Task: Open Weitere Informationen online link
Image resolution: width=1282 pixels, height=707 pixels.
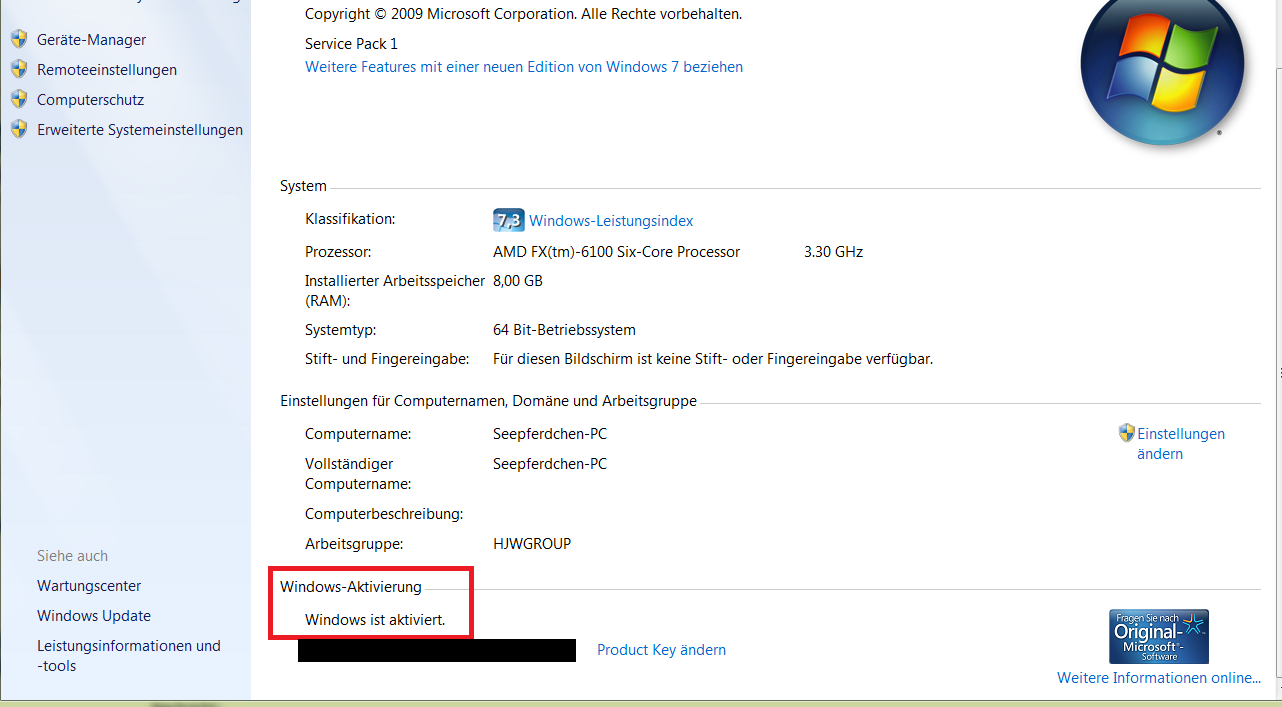Action: point(1159,678)
